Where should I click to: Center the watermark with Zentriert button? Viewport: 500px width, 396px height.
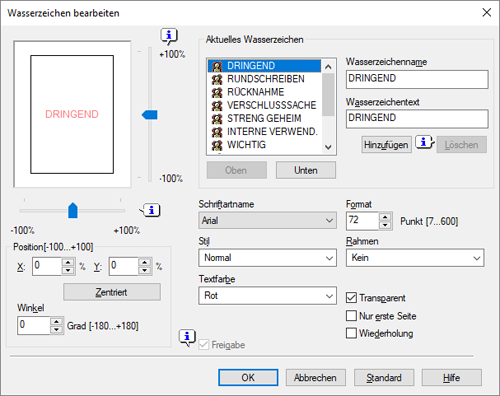coord(112,292)
